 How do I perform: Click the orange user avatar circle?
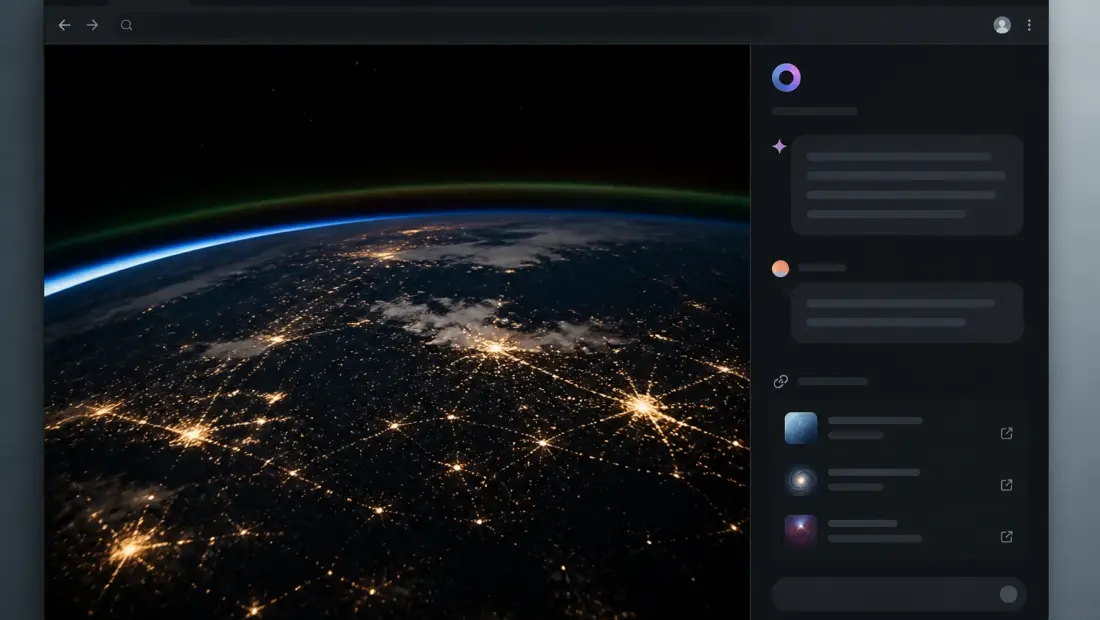[x=780, y=269]
